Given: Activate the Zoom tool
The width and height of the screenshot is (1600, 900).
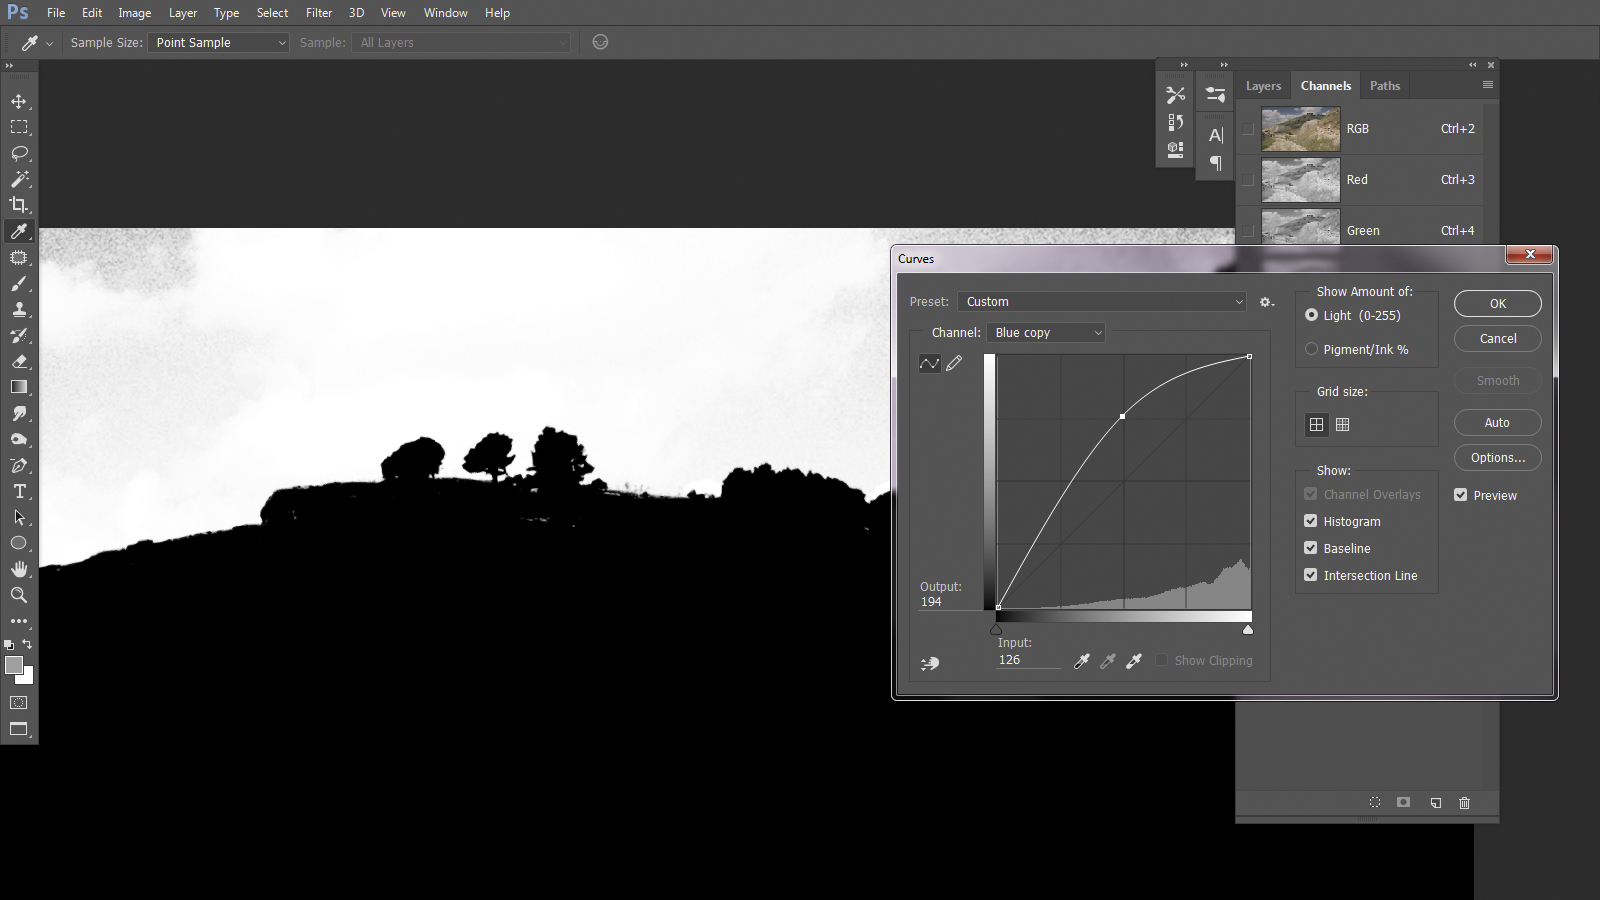Looking at the screenshot, I should point(19,595).
